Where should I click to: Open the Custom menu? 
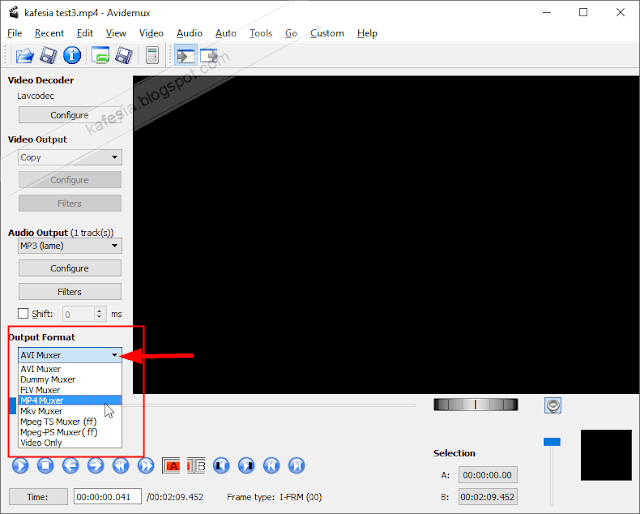[x=327, y=33]
